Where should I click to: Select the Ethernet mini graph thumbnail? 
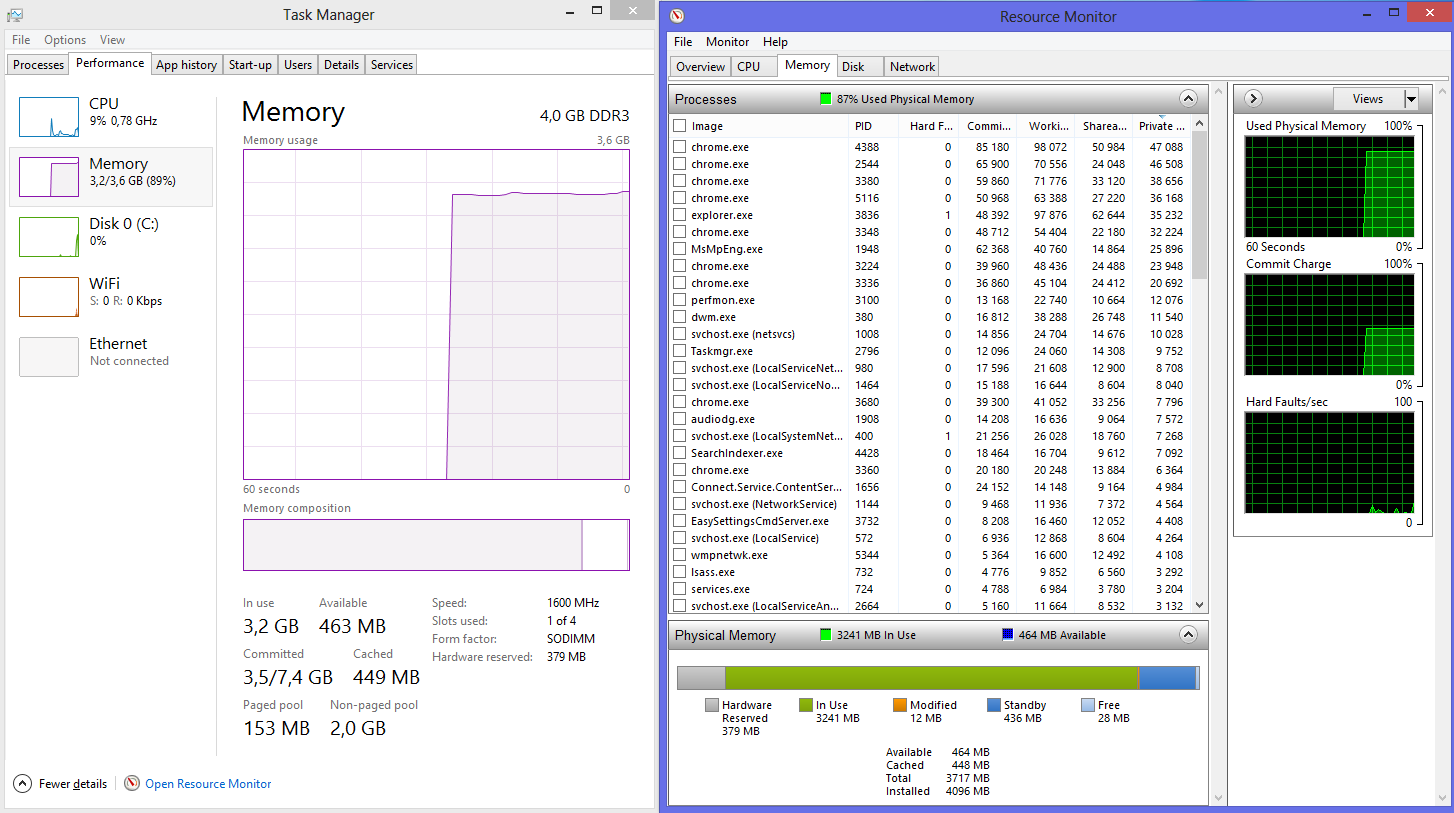[x=49, y=357]
